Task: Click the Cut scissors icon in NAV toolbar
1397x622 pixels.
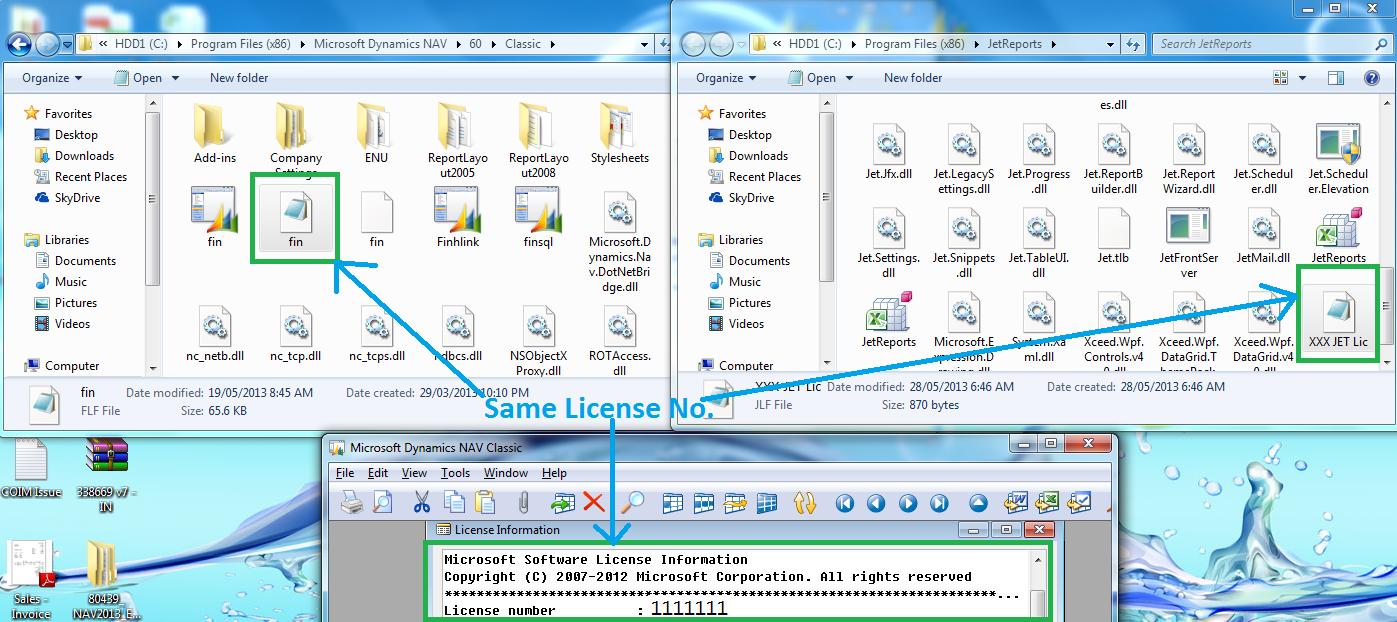Action: pyautogui.click(x=421, y=503)
